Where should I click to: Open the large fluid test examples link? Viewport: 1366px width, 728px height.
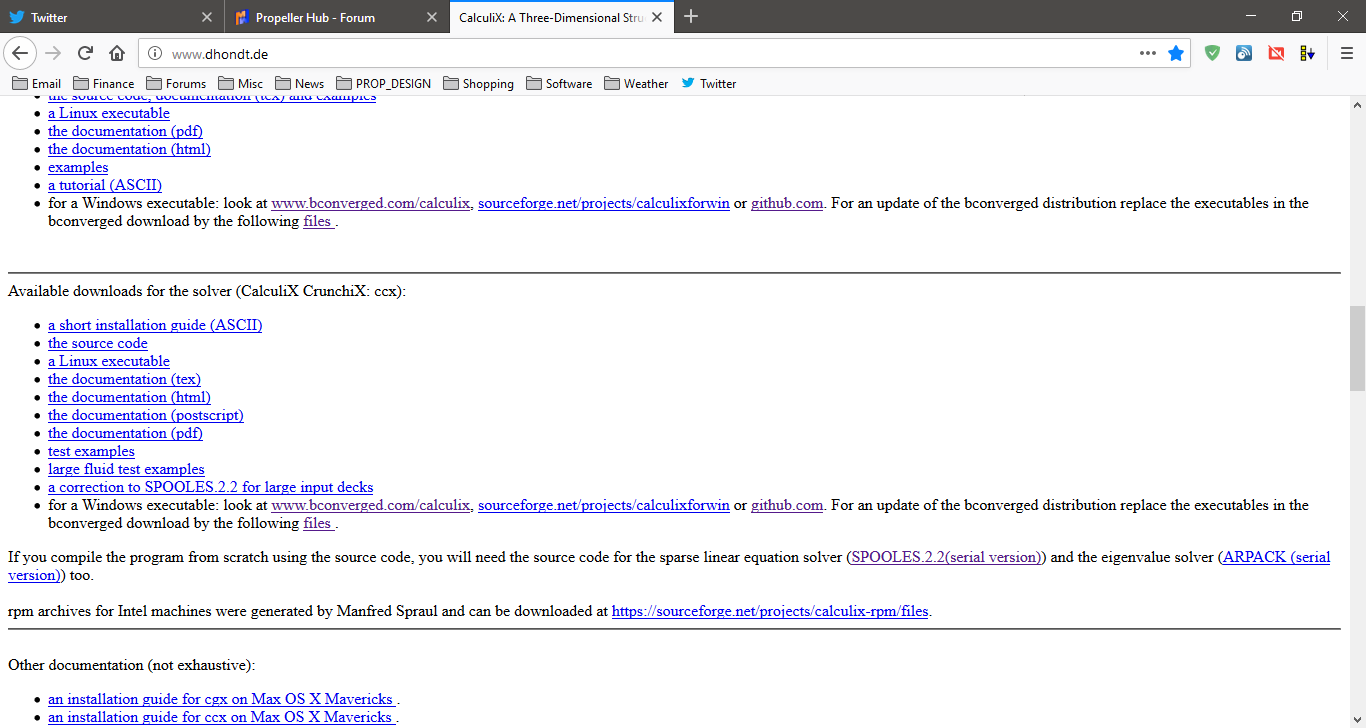pos(126,469)
